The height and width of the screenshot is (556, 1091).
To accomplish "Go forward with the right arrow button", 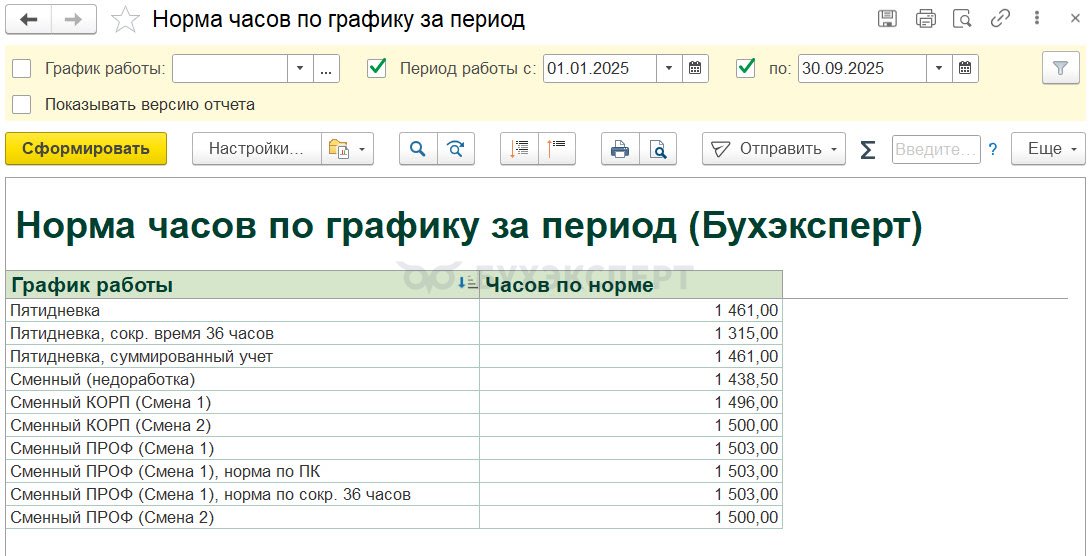I will tap(74, 19).
